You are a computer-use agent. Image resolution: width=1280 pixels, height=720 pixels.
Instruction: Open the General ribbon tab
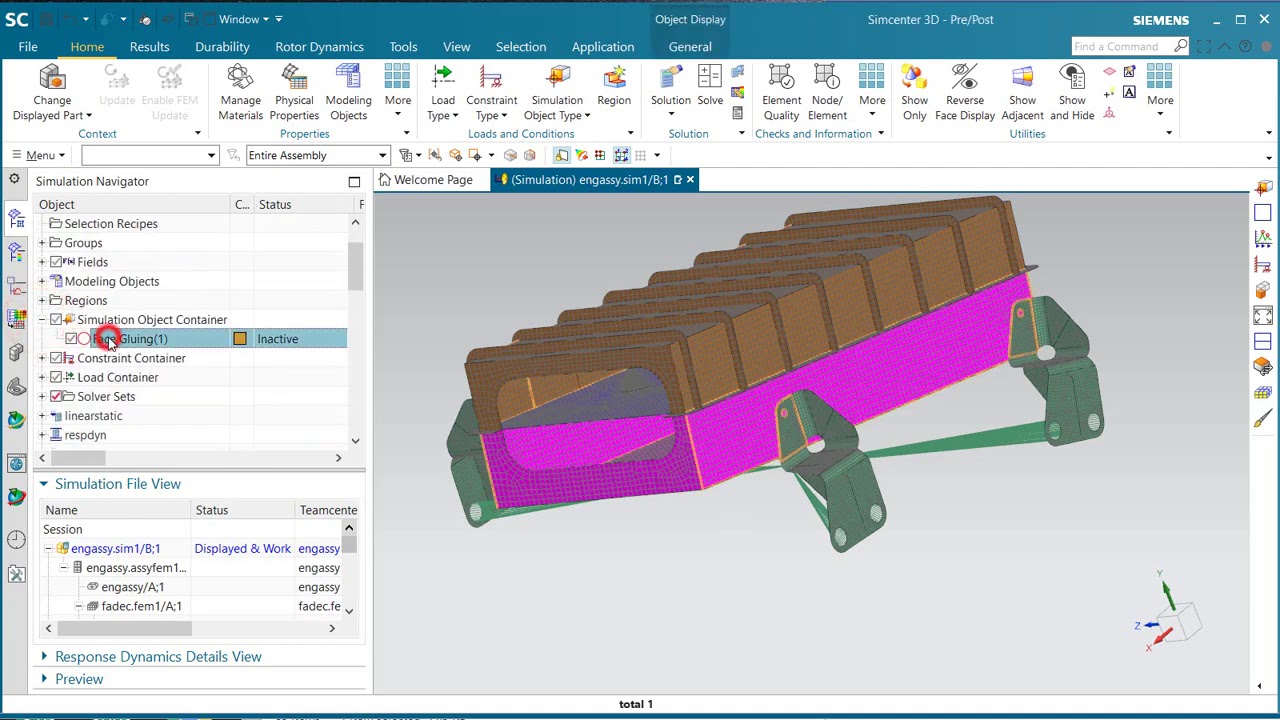pyautogui.click(x=690, y=47)
